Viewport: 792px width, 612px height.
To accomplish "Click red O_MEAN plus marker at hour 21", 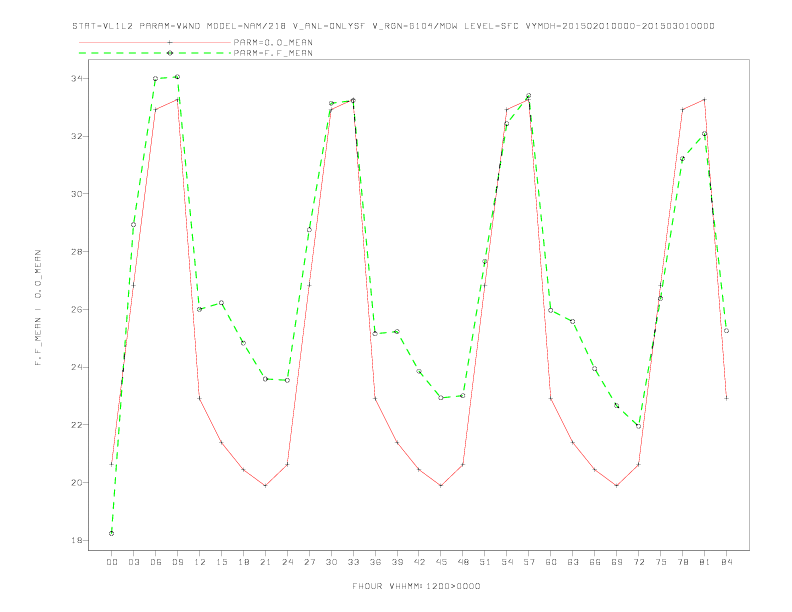I will pyautogui.click(x=265, y=486).
